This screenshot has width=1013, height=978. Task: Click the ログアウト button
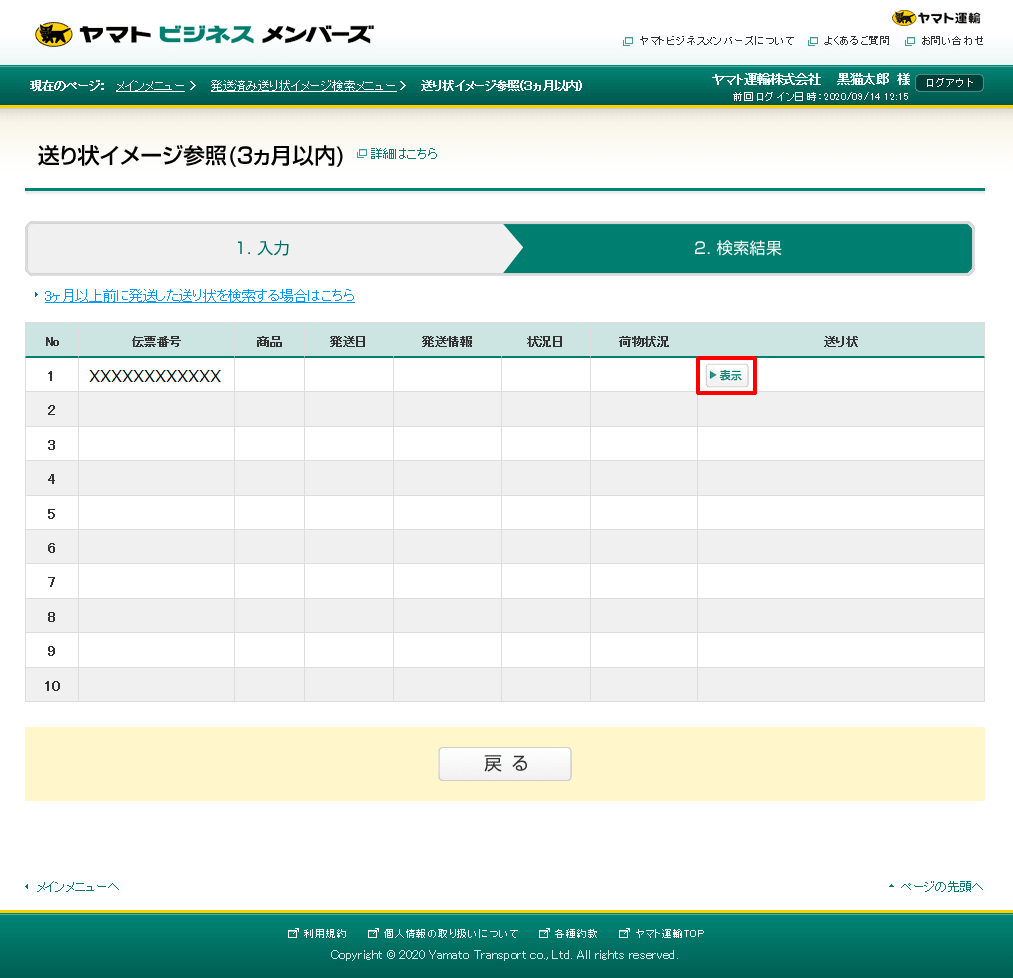click(x=947, y=83)
